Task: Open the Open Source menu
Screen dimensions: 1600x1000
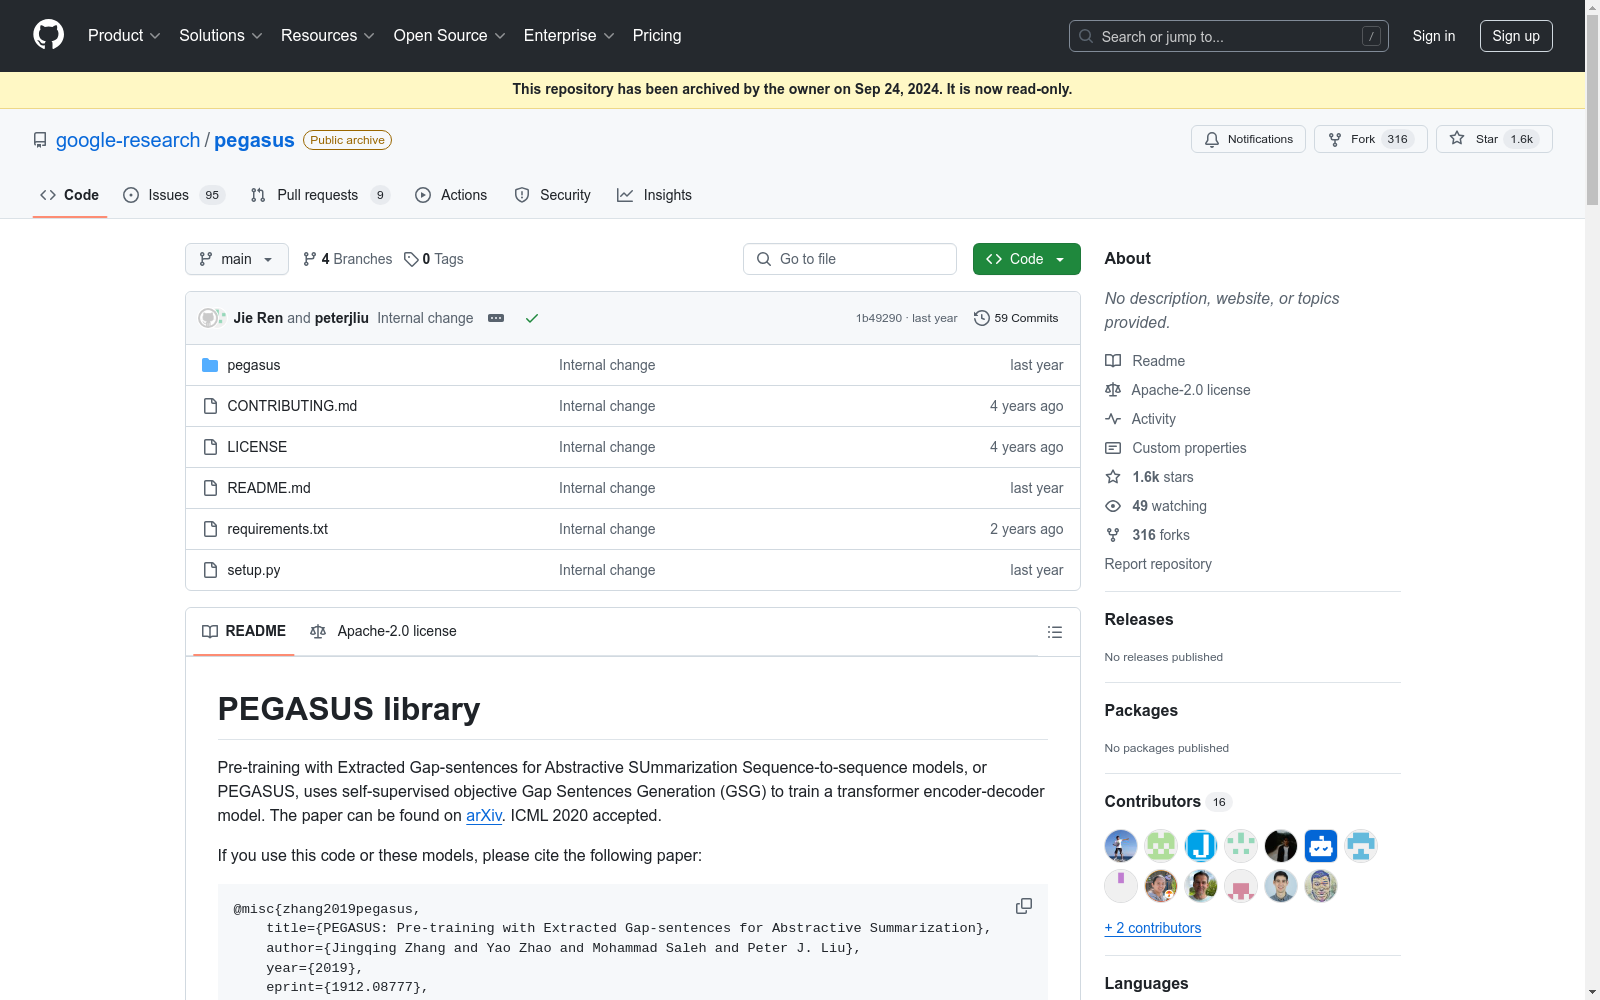Action: (450, 36)
